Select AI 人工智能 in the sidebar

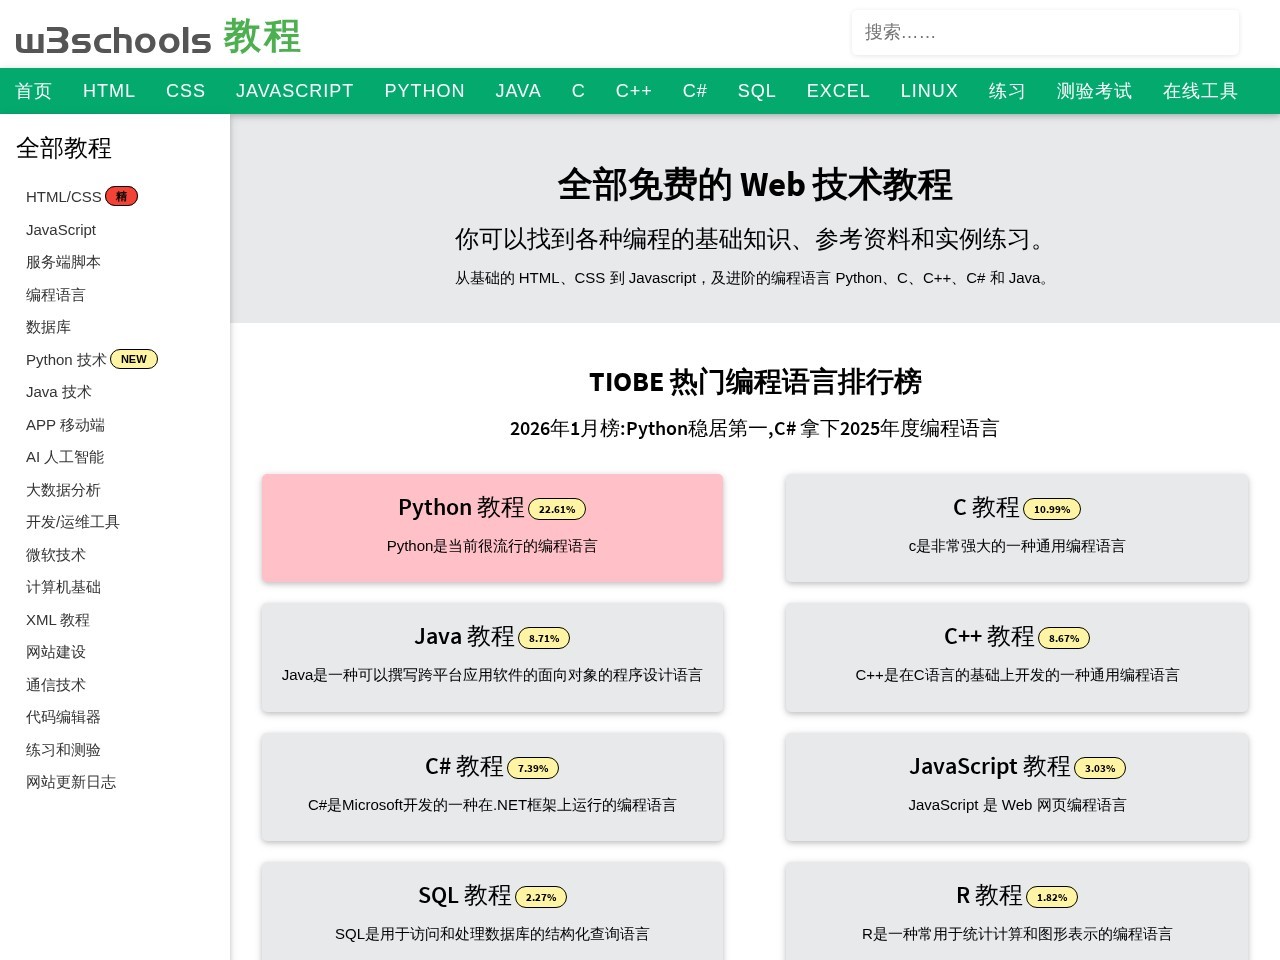pos(64,457)
